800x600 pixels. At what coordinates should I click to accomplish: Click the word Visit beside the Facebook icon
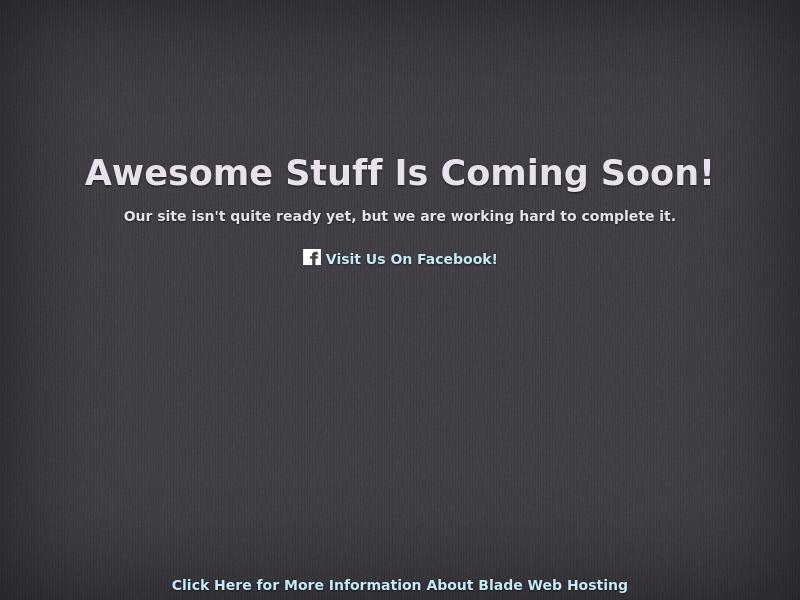(x=343, y=259)
